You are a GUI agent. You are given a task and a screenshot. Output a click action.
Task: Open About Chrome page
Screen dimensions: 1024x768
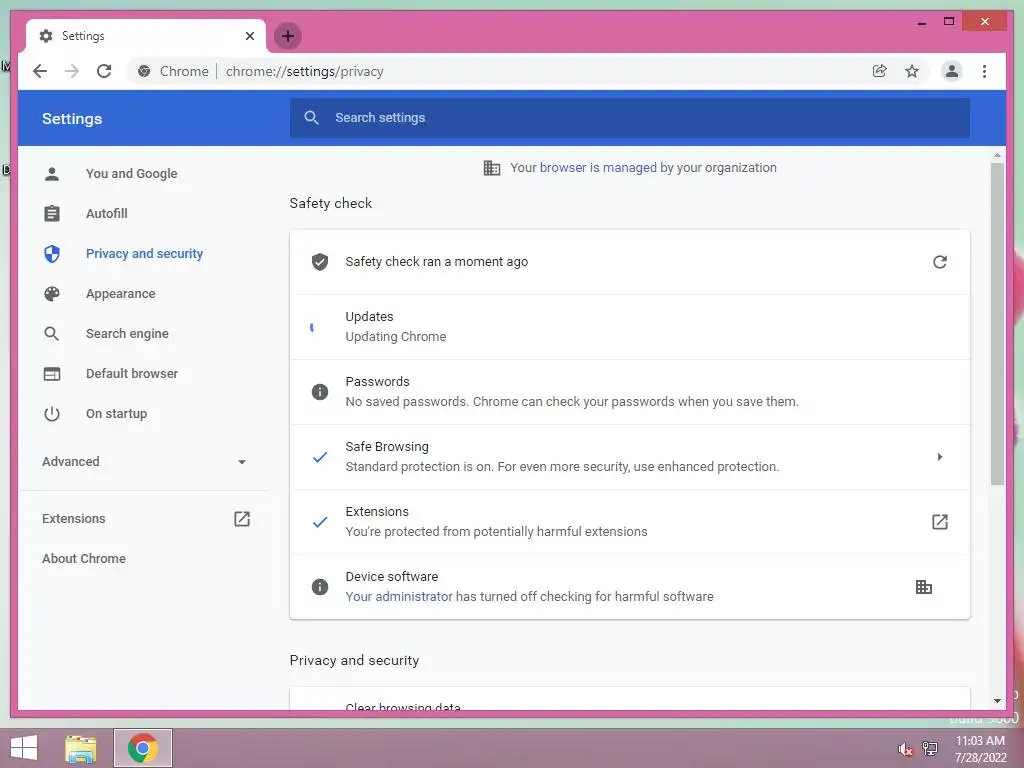[84, 558]
